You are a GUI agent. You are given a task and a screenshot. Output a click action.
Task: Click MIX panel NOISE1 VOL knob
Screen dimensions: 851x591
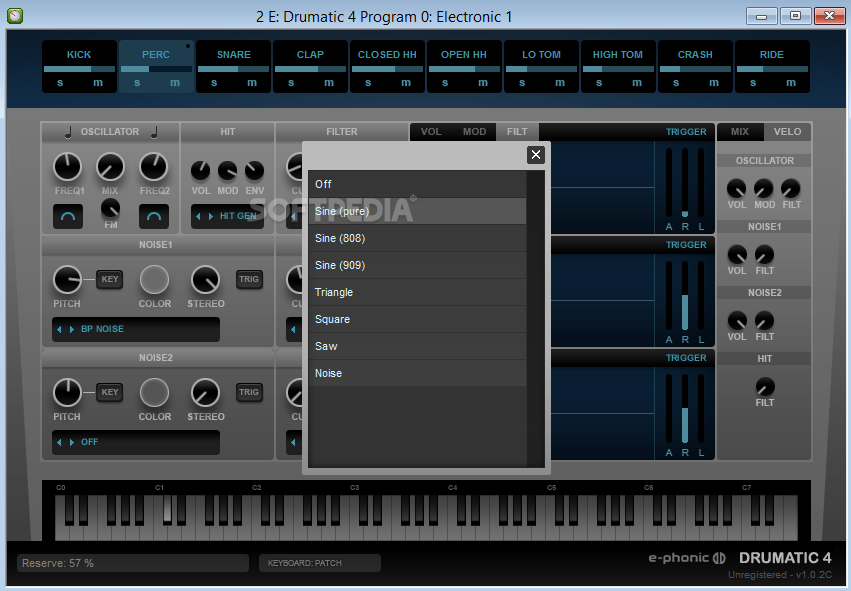[736, 255]
